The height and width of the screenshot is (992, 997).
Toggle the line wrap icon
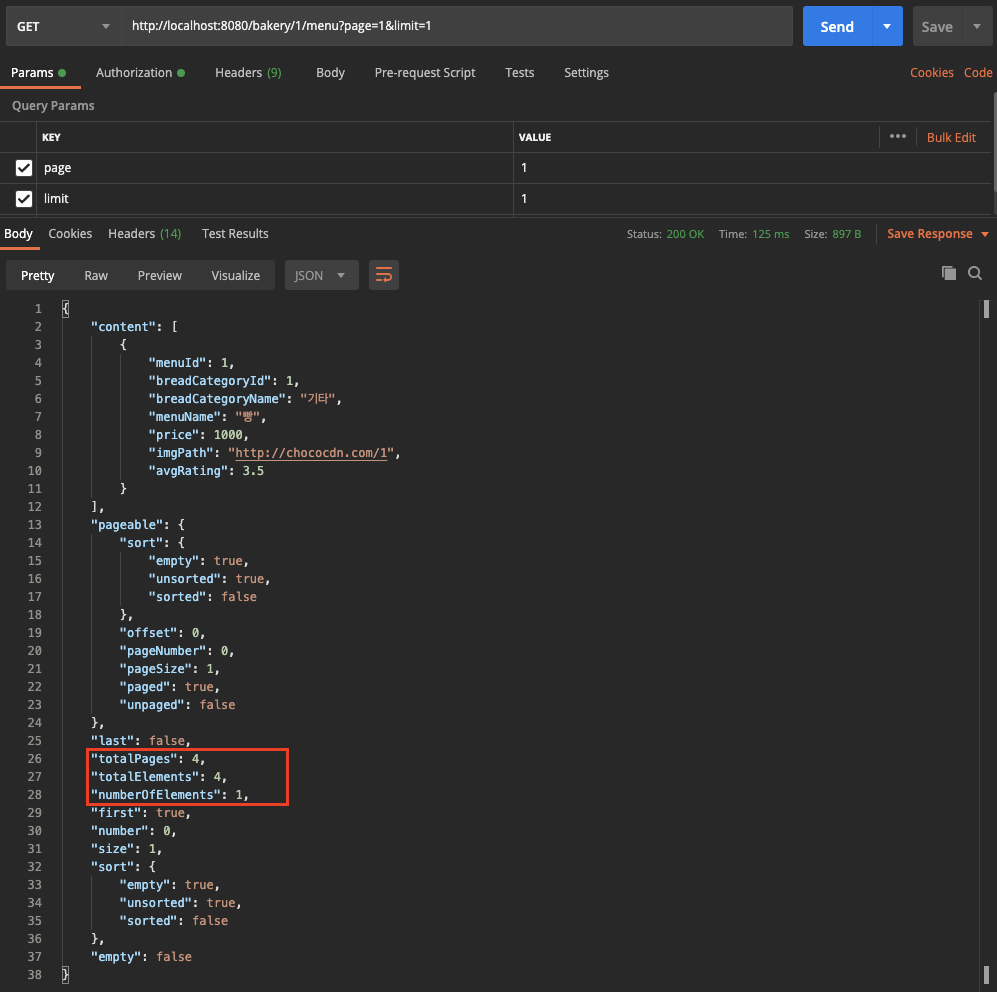[383, 275]
